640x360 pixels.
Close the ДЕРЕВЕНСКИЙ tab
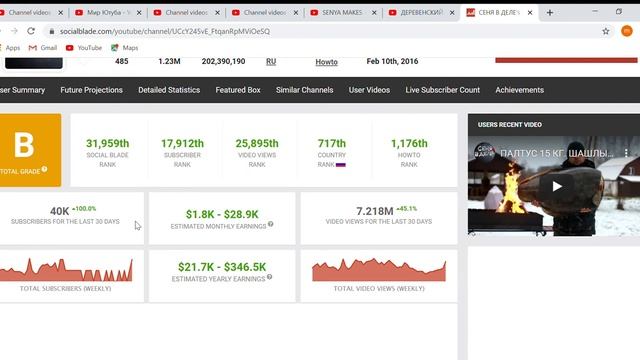[452, 13]
